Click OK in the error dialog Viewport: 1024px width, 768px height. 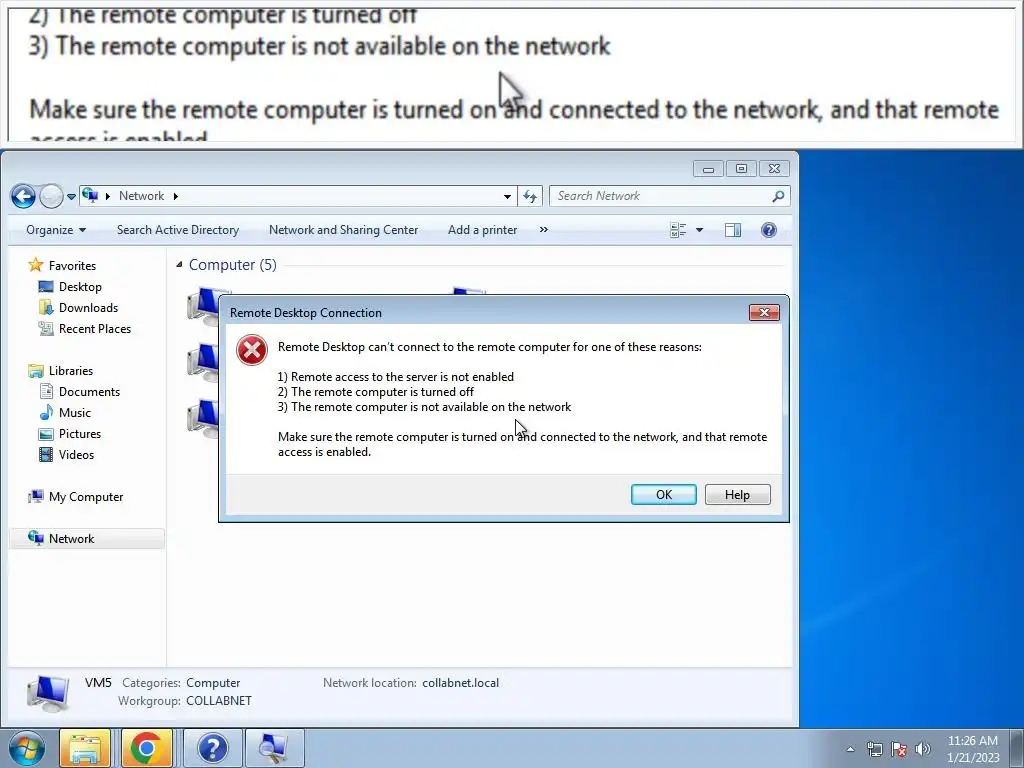(x=664, y=494)
